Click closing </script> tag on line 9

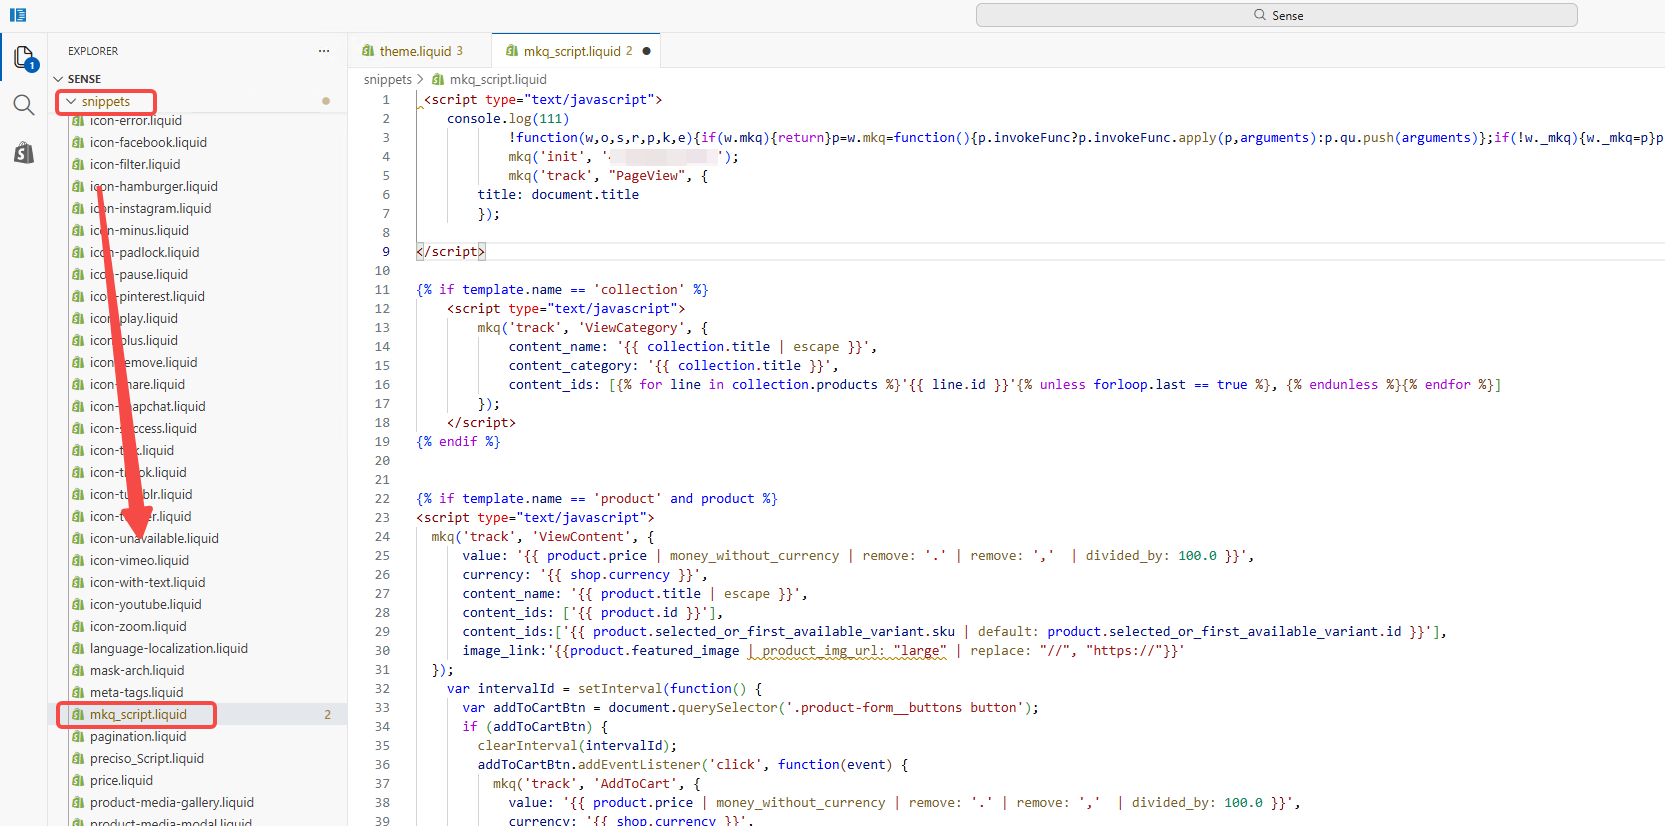451,252
